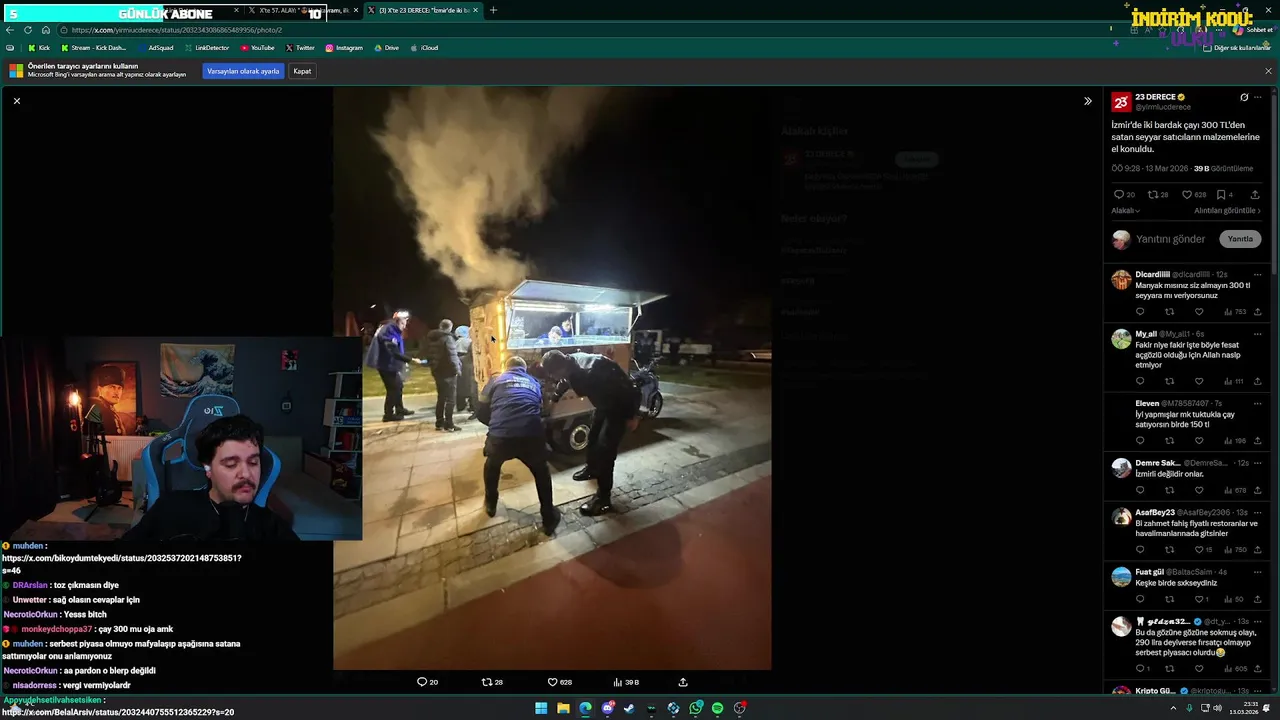
Task: Open more options on Eleven's reply
Action: tap(1258, 403)
